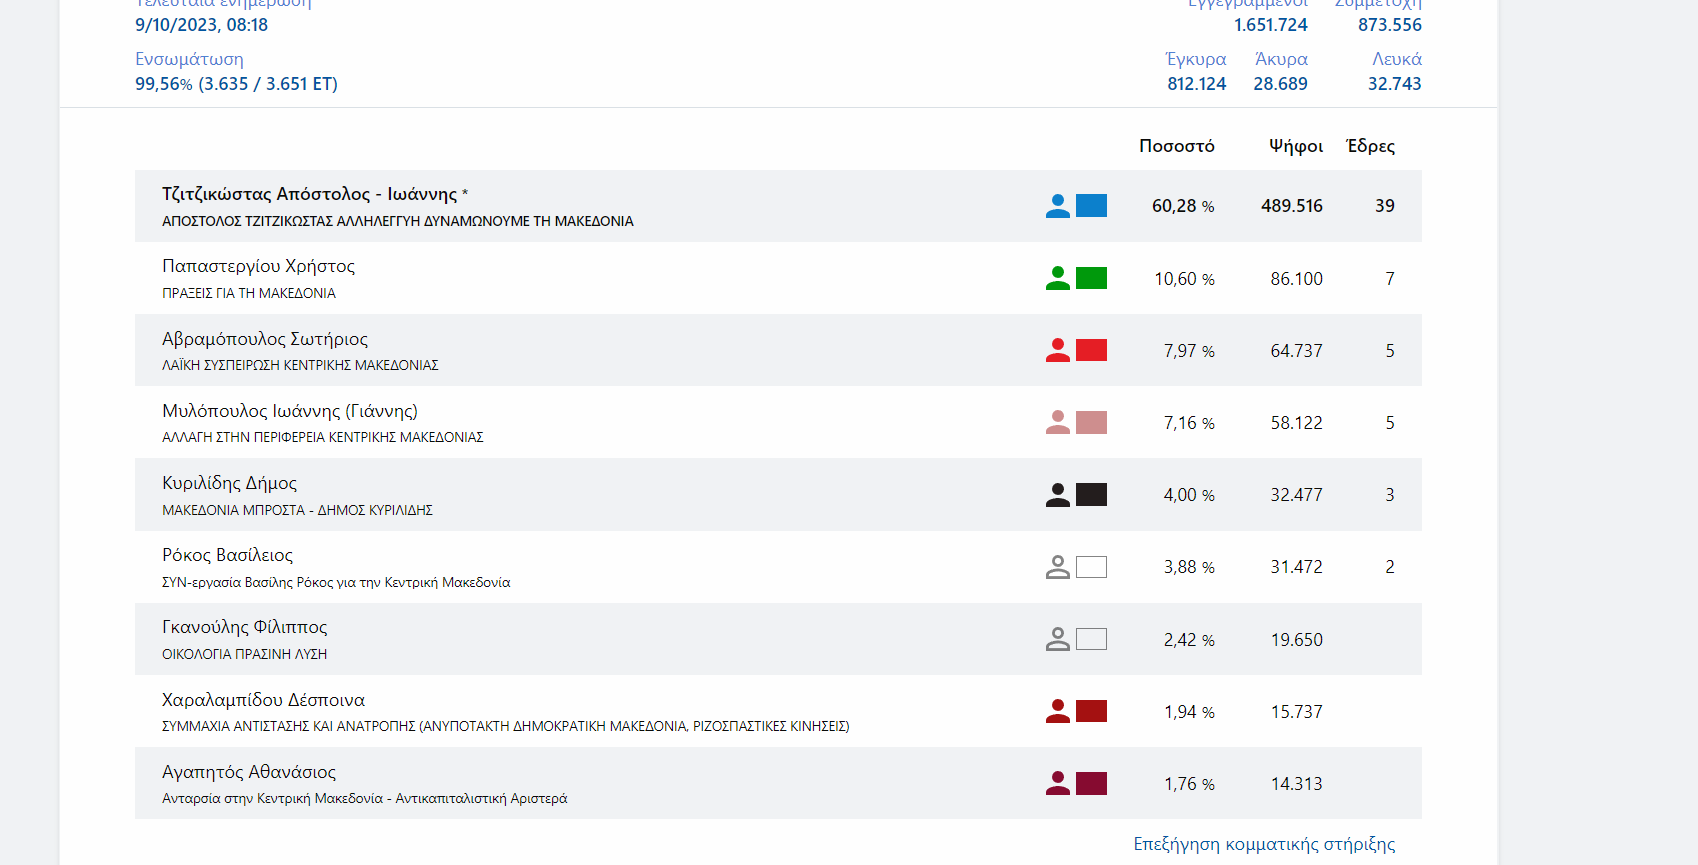This screenshot has height=865, width=1698.
Task: Open Επεξήγηση κομματικής στήριξης link
Action: click(x=1263, y=844)
